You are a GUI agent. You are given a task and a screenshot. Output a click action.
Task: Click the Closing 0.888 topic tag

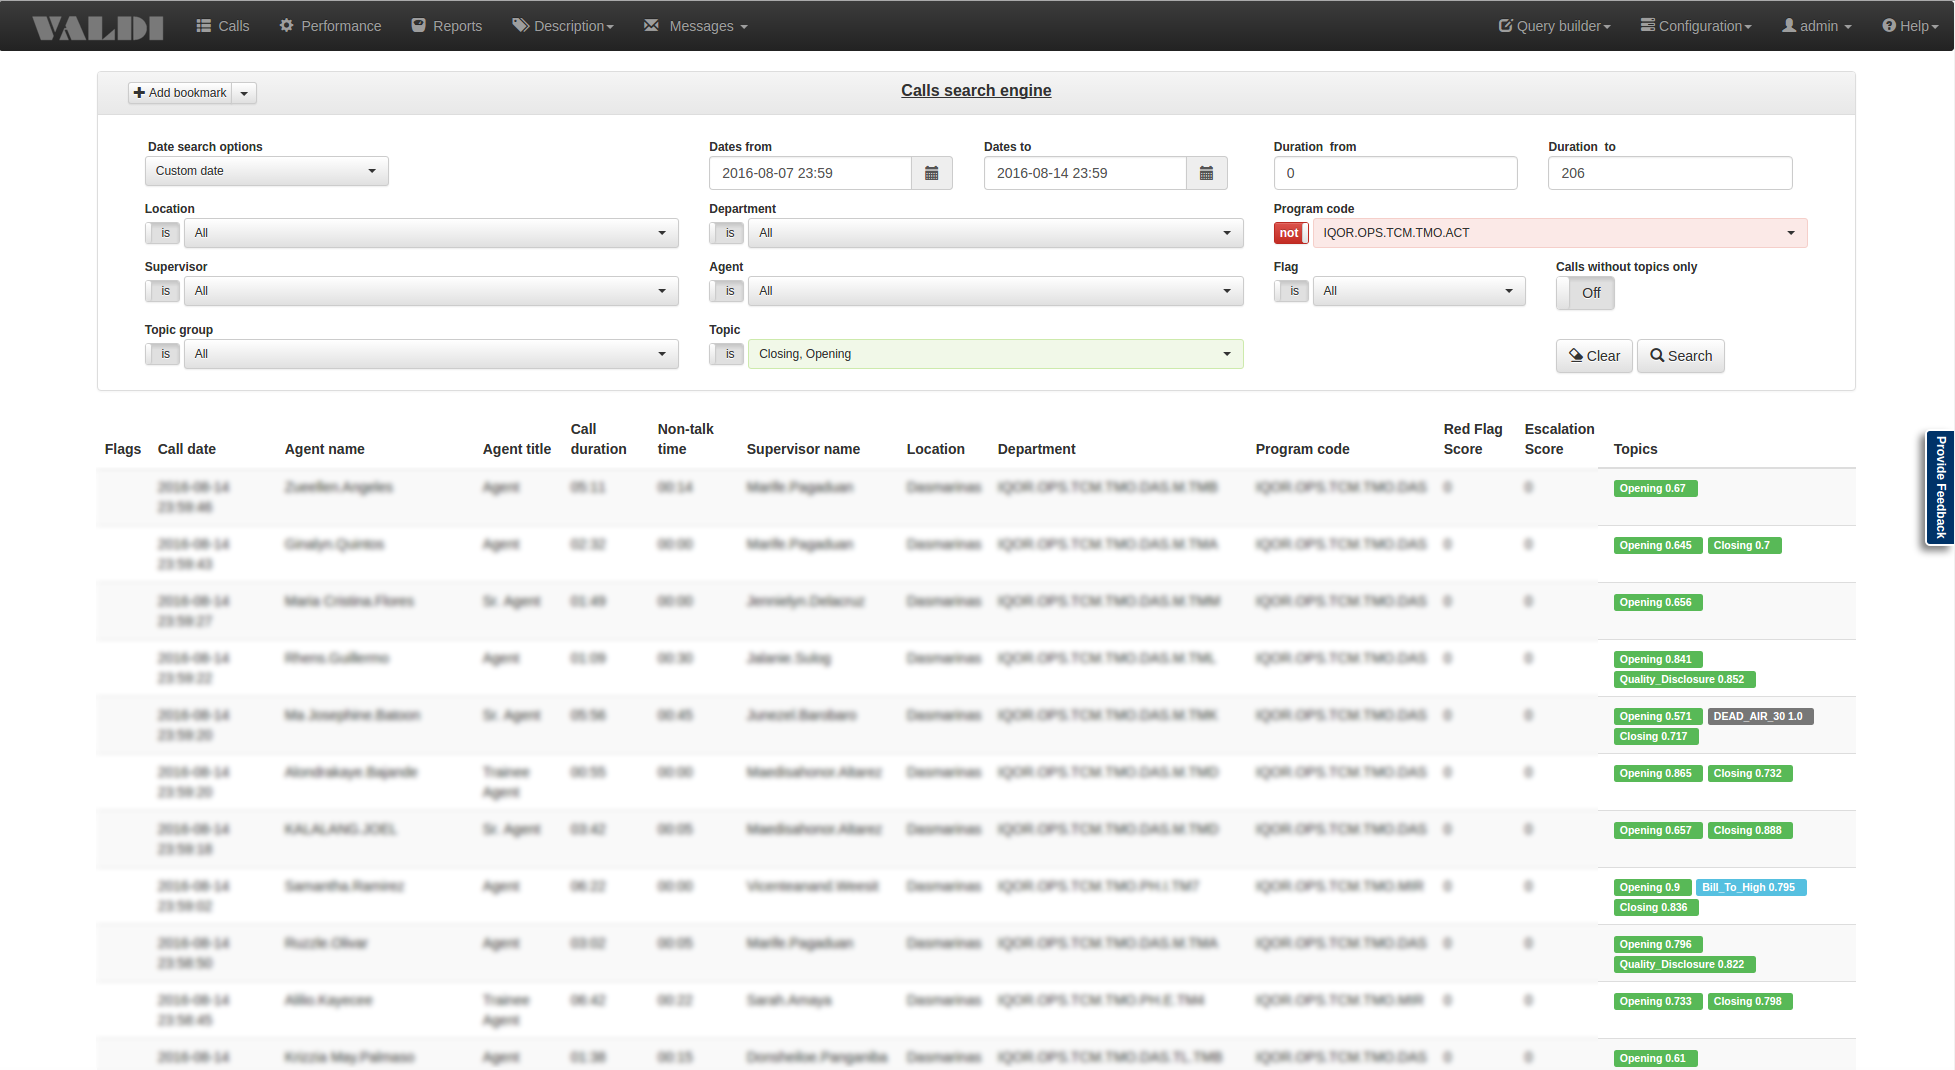point(1750,831)
